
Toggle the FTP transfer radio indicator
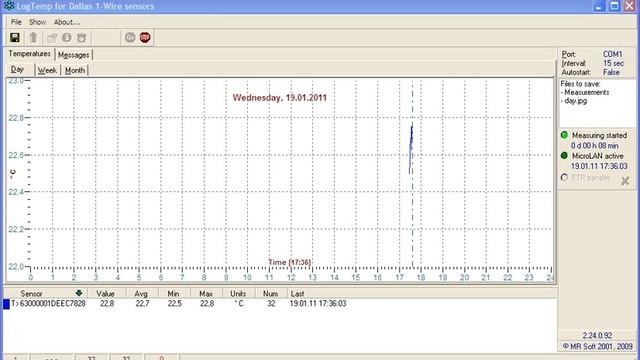[564, 178]
